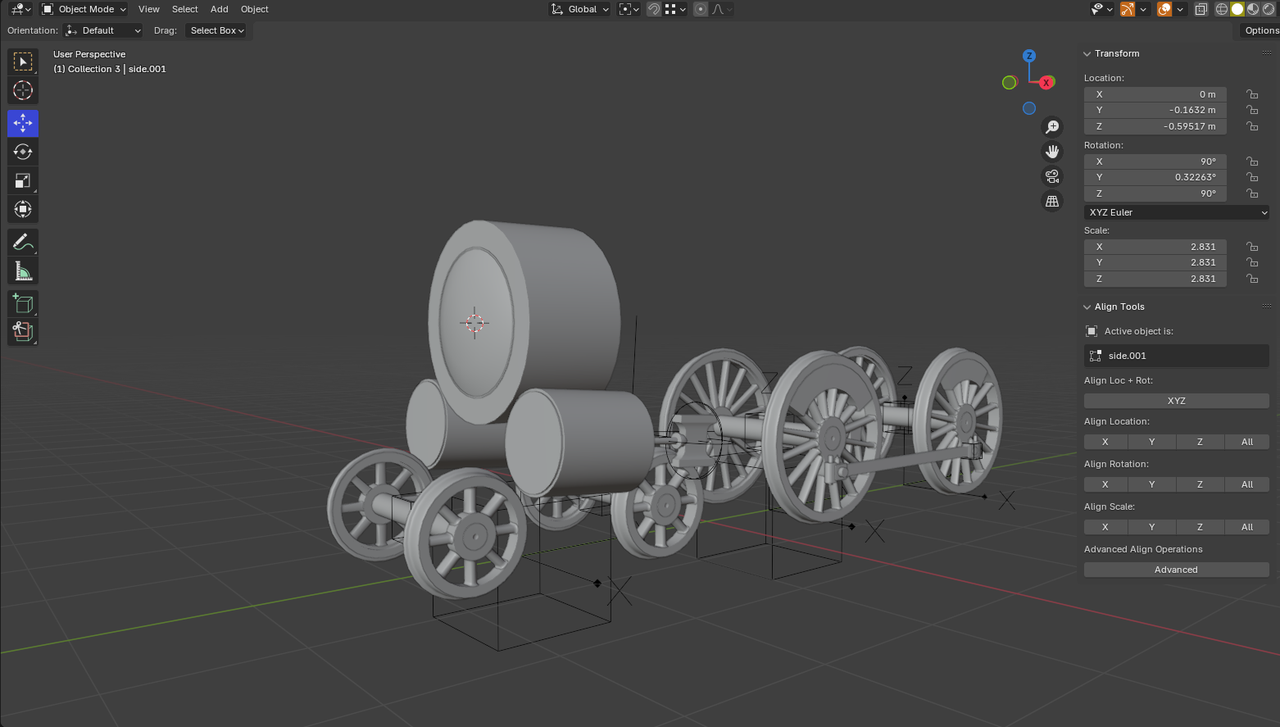Open the View menu

(x=149, y=9)
